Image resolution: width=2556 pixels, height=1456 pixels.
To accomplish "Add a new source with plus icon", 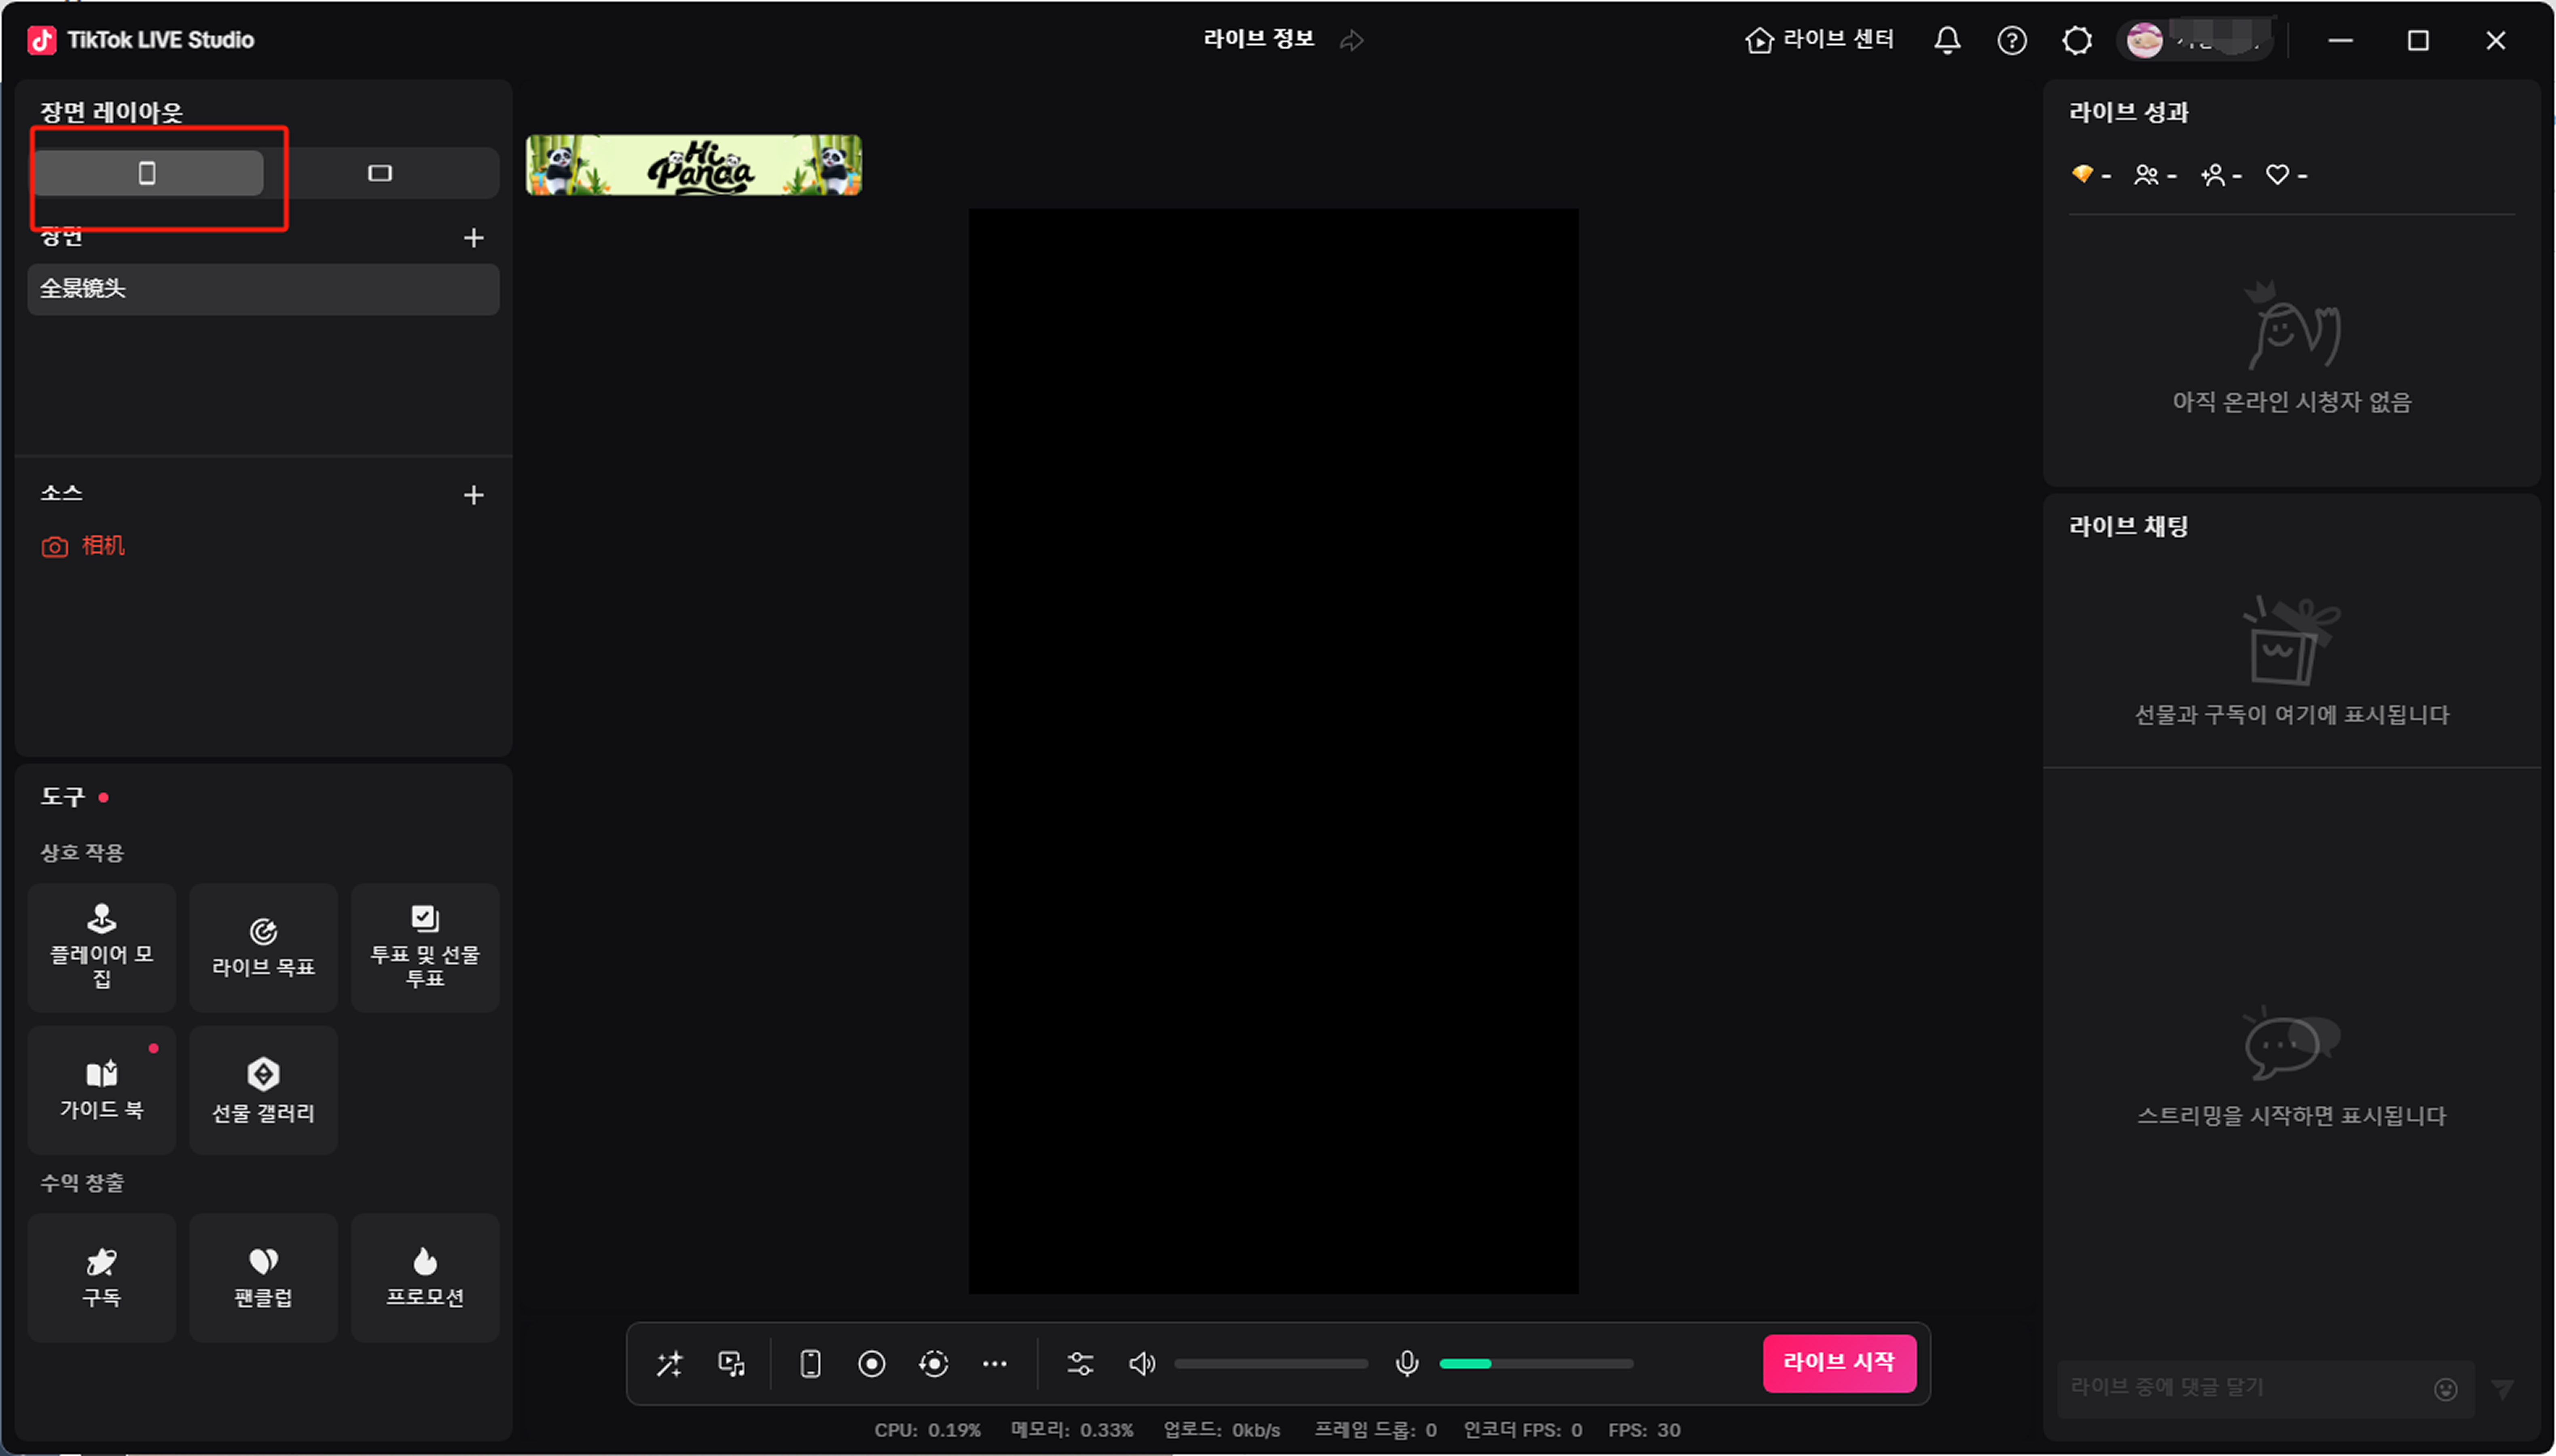I will pyautogui.click(x=474, y=495).
